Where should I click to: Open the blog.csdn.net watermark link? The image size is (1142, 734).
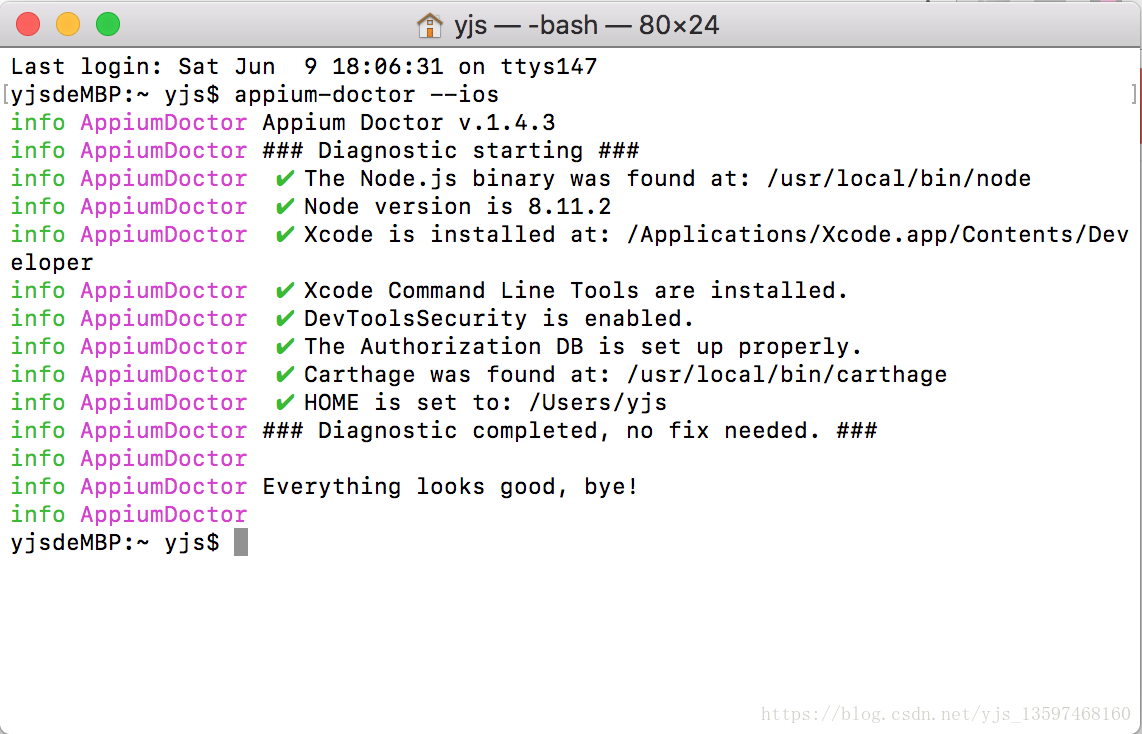pyautogui.click(x=945, y=714)
